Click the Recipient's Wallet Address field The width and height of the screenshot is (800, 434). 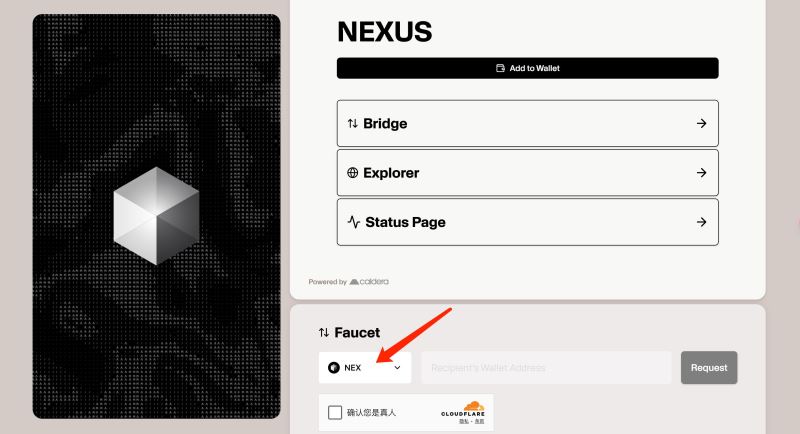[546, 368]
